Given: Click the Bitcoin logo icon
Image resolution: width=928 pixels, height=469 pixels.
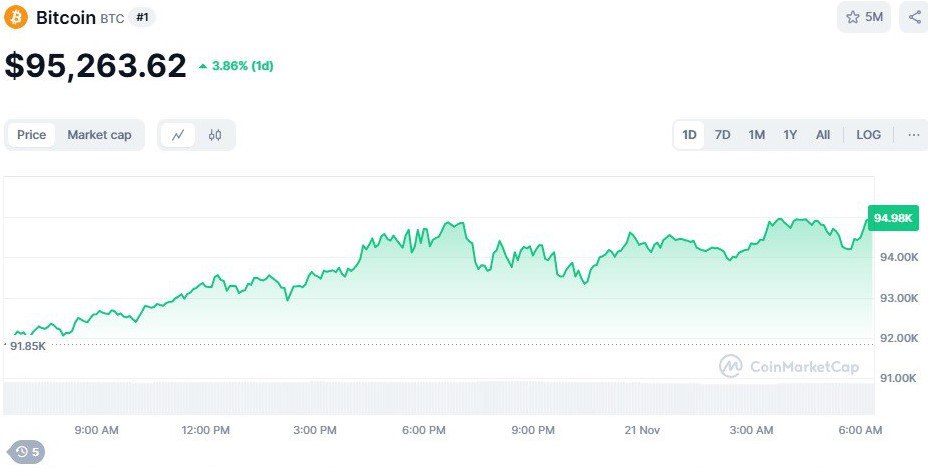Looking at the screenshot, I should [x=17, y=17].
